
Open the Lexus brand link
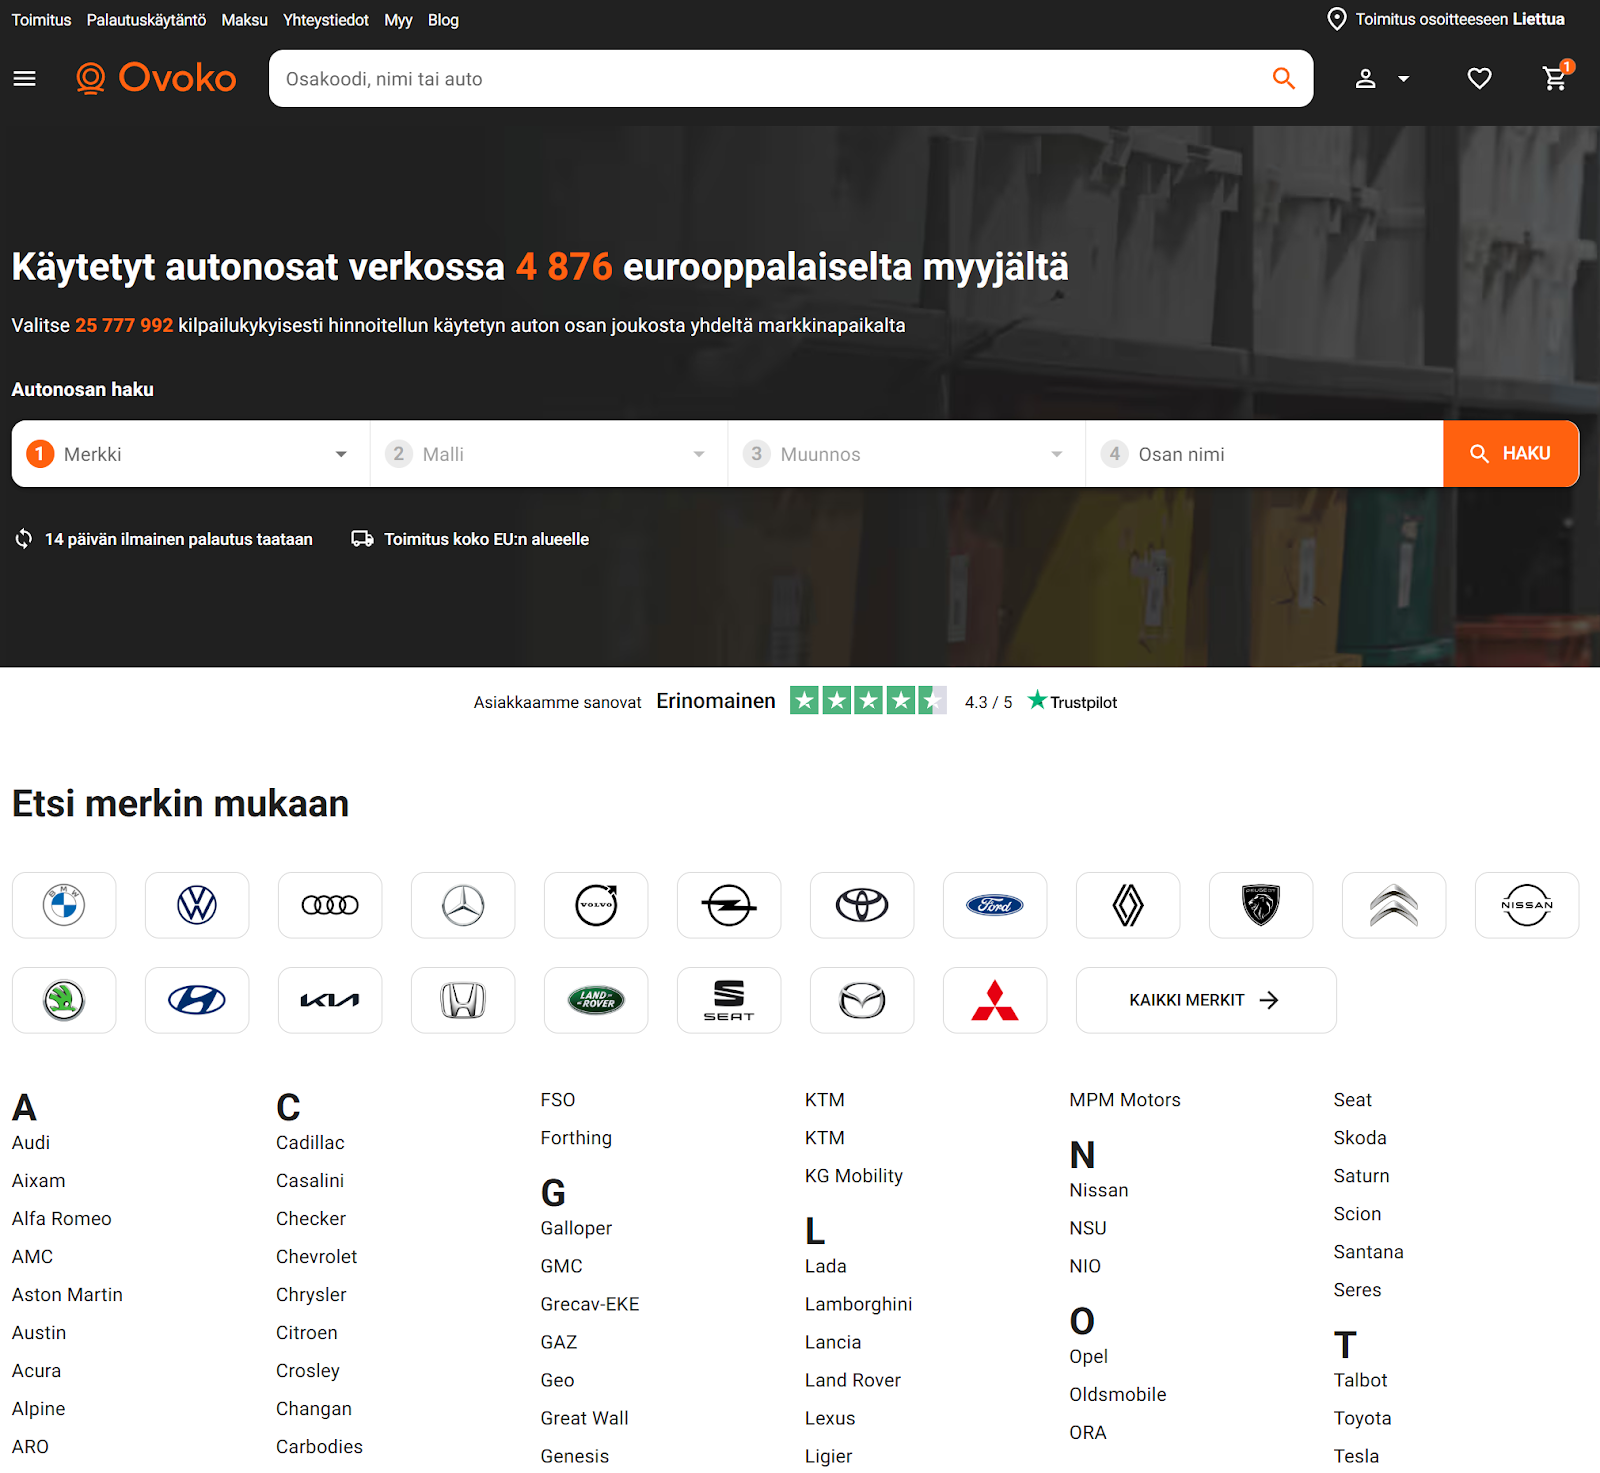(x=830, y=1419)
